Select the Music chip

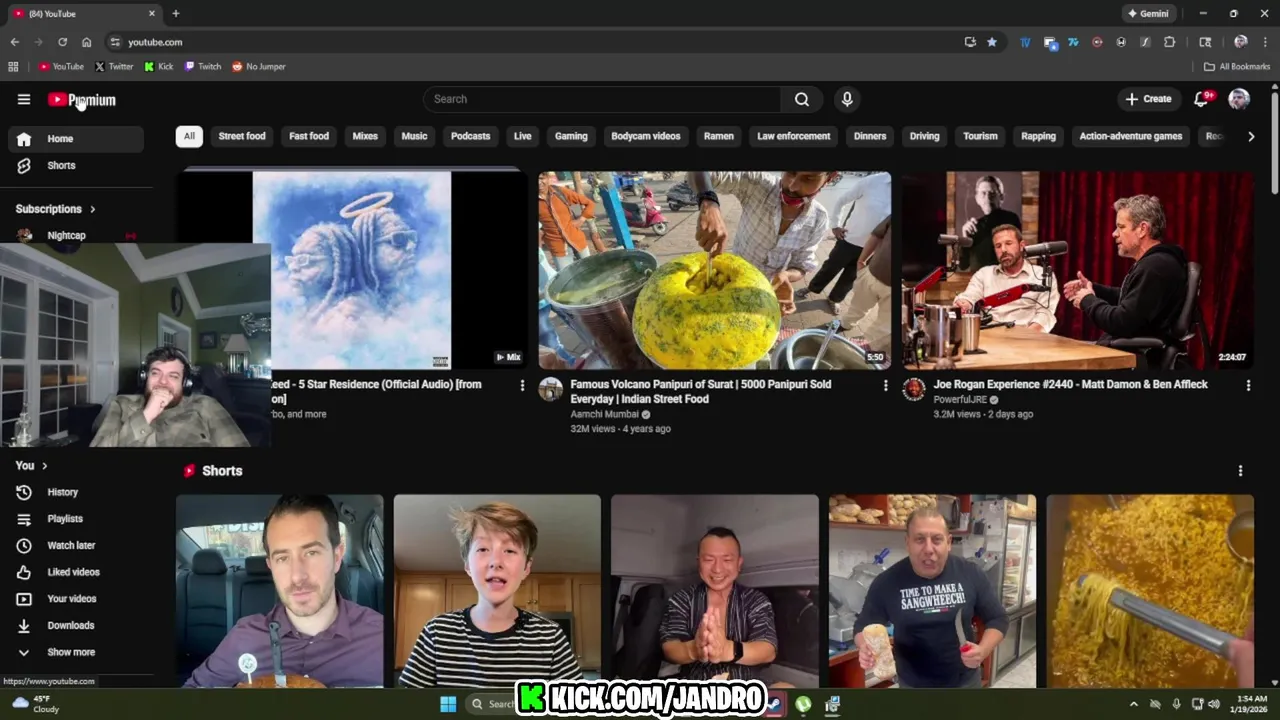coord(414,136)
